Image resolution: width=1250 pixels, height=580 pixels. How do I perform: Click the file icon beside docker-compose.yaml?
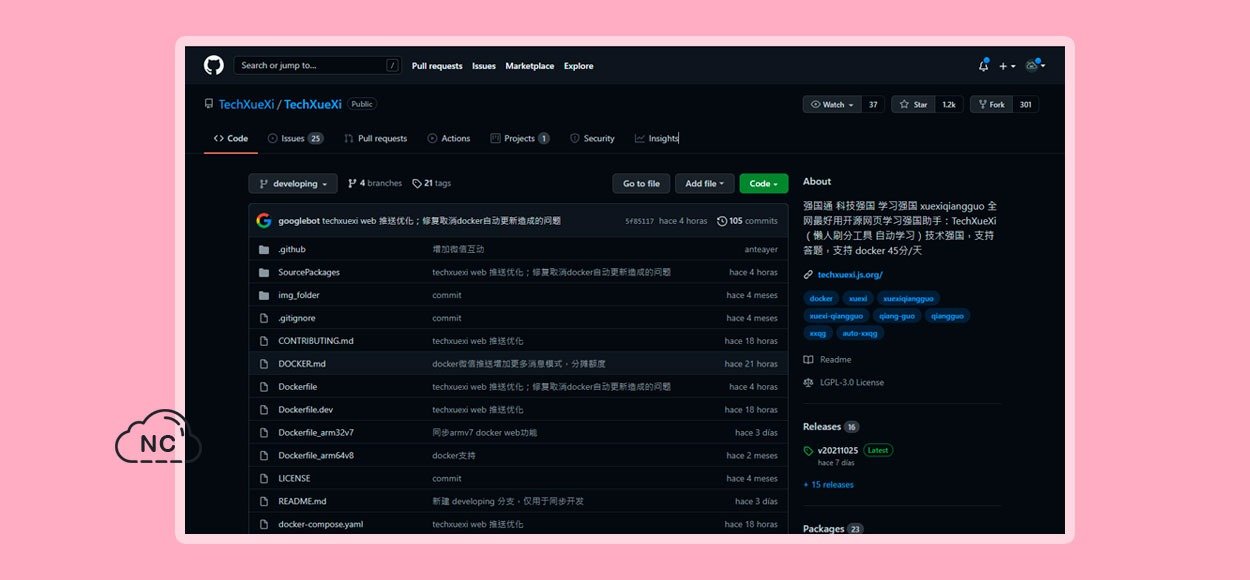(264, 524)
